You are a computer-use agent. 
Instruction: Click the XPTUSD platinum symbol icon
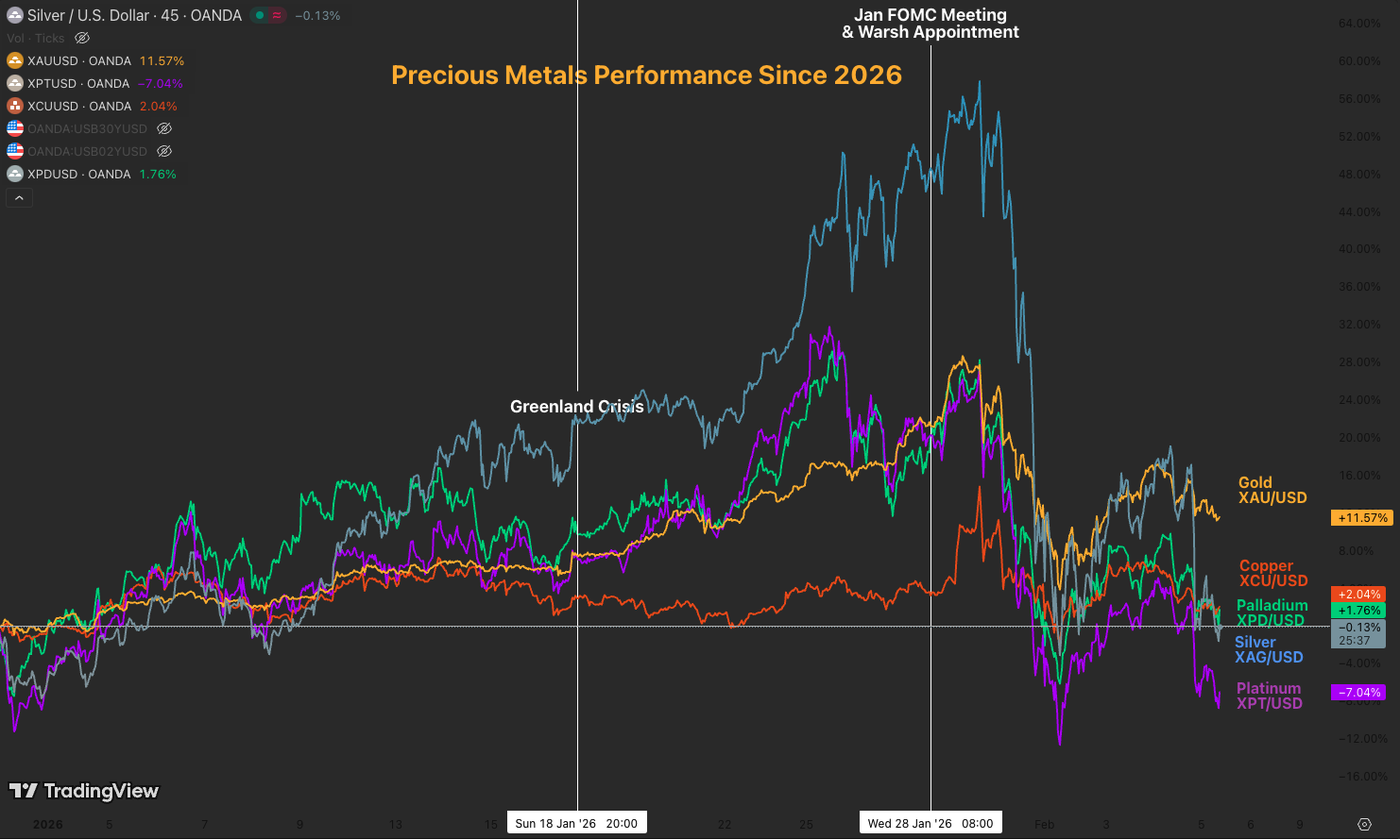click(x=13, y=83)
